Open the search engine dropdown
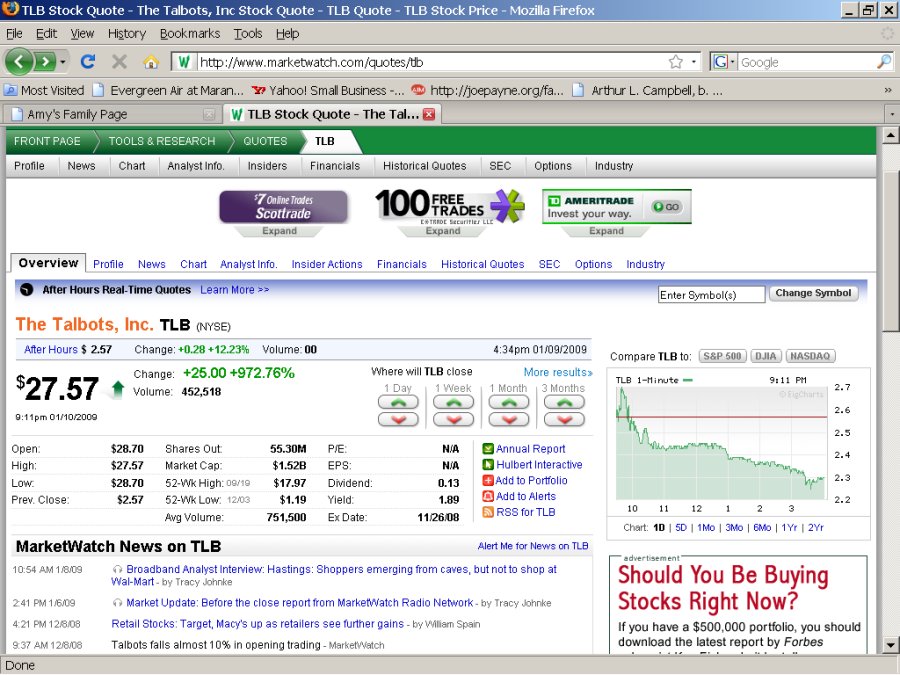900x675 pixels. coord(725,62)
